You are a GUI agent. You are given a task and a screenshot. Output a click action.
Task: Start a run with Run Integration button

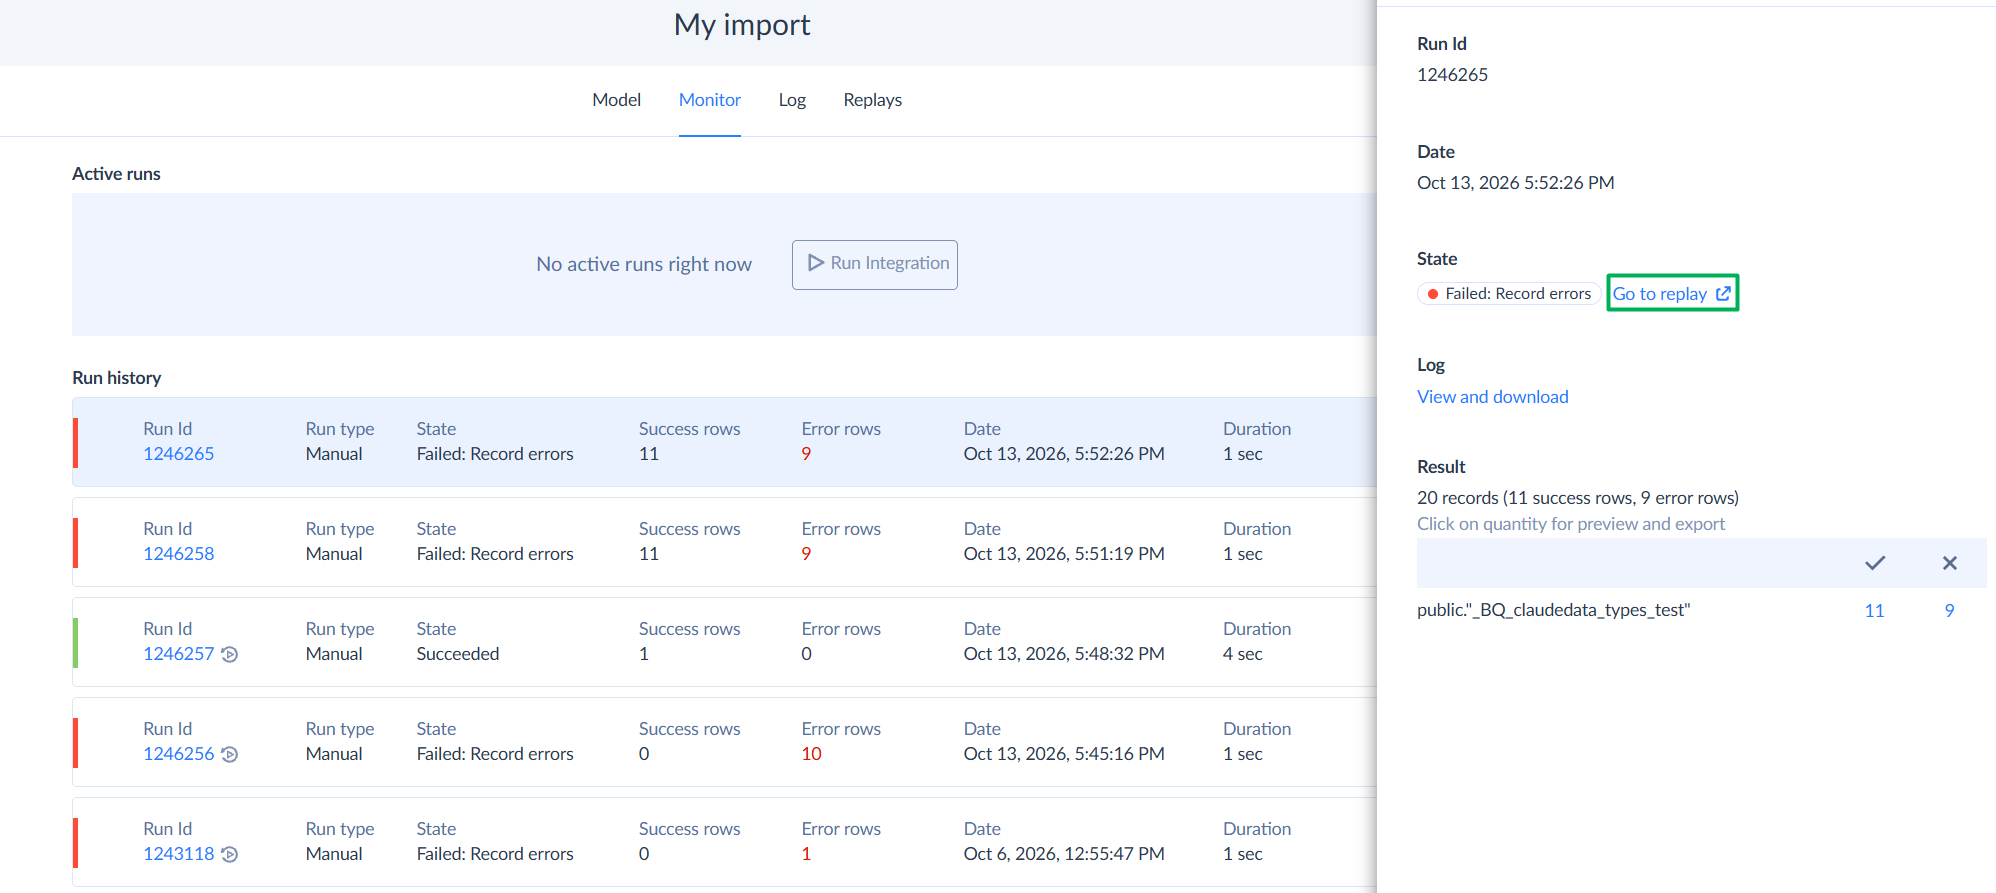point(875,265)
